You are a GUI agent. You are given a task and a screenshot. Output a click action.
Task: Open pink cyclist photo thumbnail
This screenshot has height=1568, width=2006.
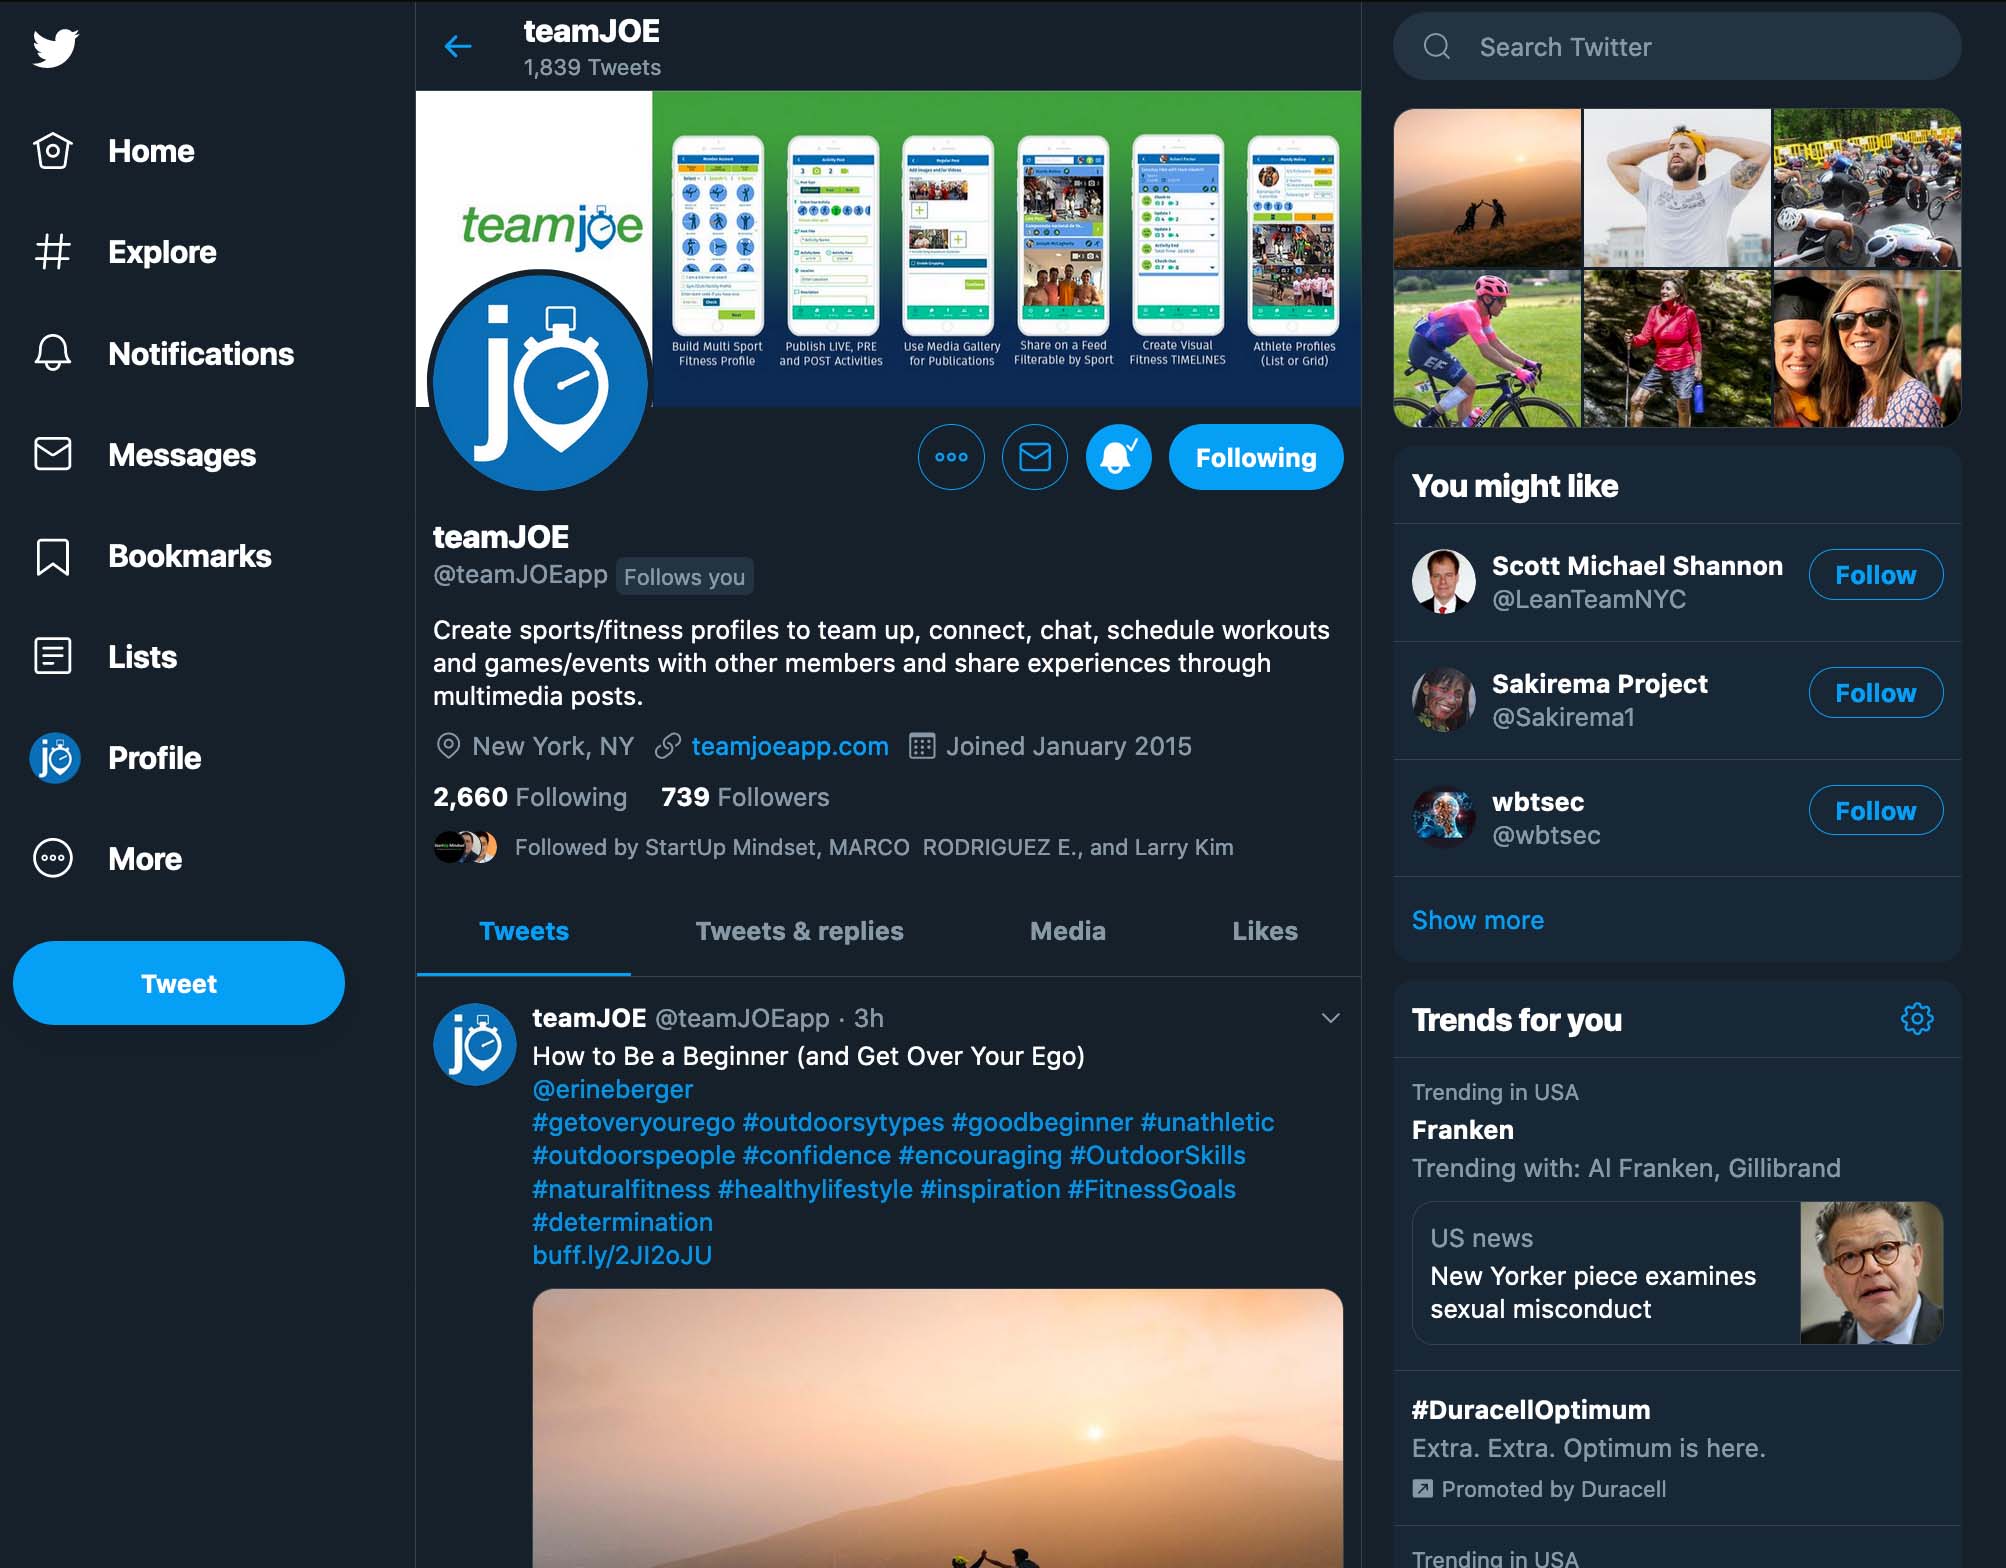click(x=1487, y=349)
